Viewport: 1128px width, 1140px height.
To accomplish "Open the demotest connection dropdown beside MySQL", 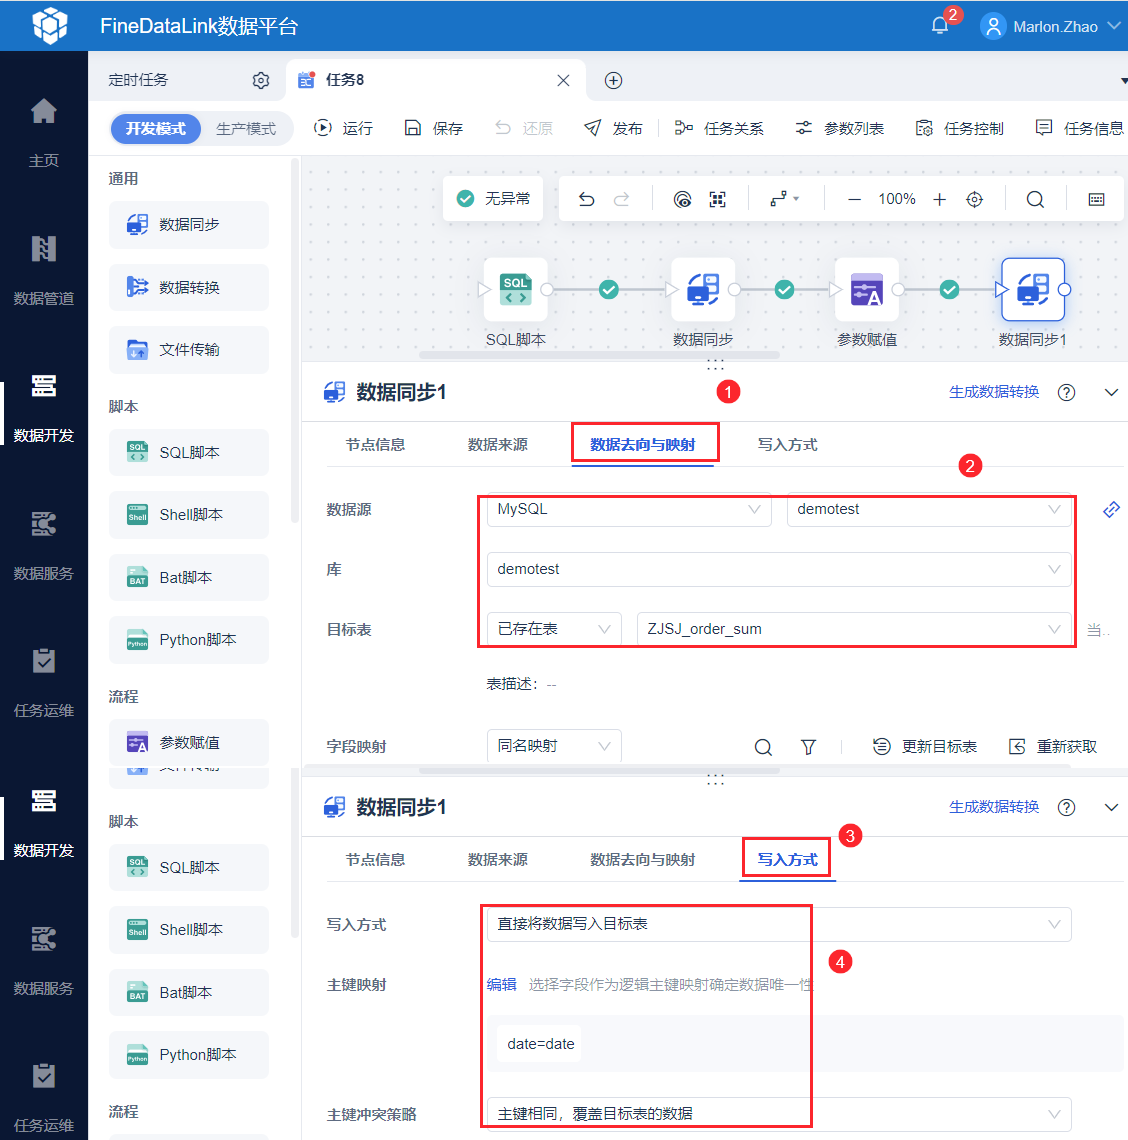I will coord(929,510).
